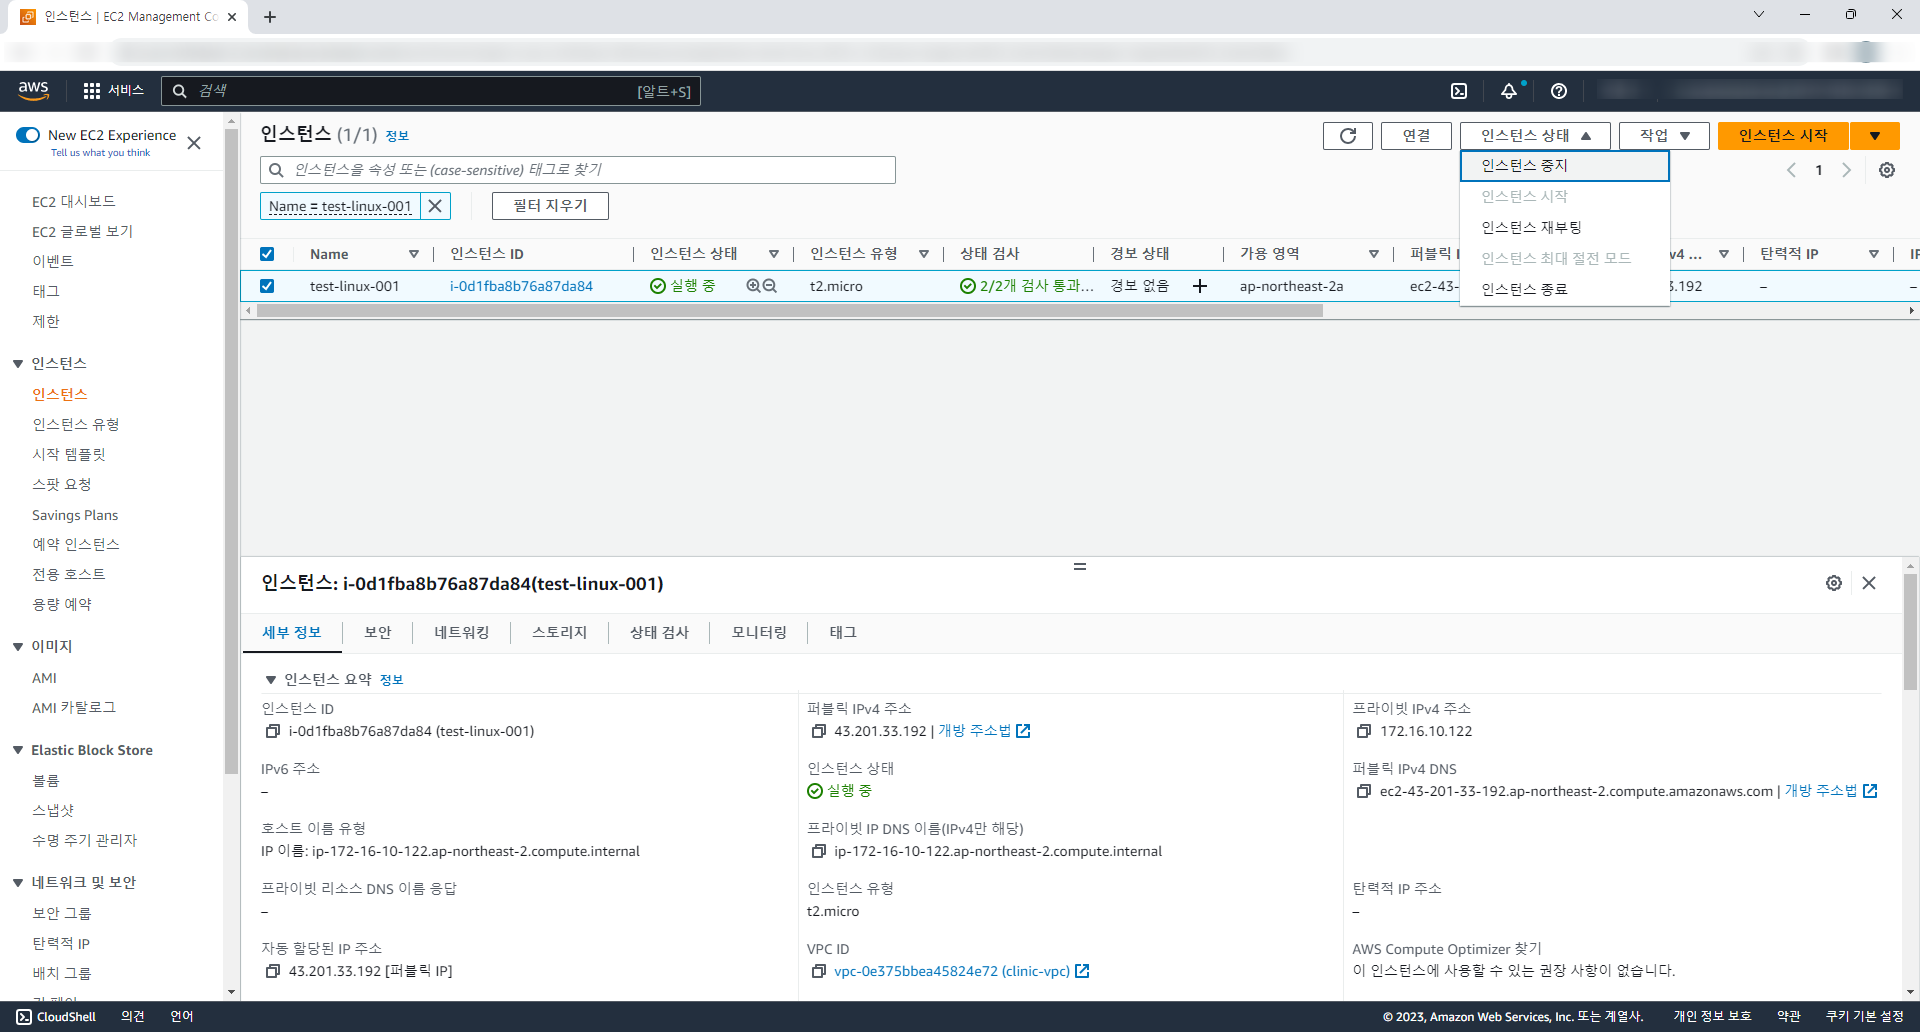Click 인스턴스 시작 launch button
The height and width of the screenshot is (1032, 1920).
[x=1783, y=136]
